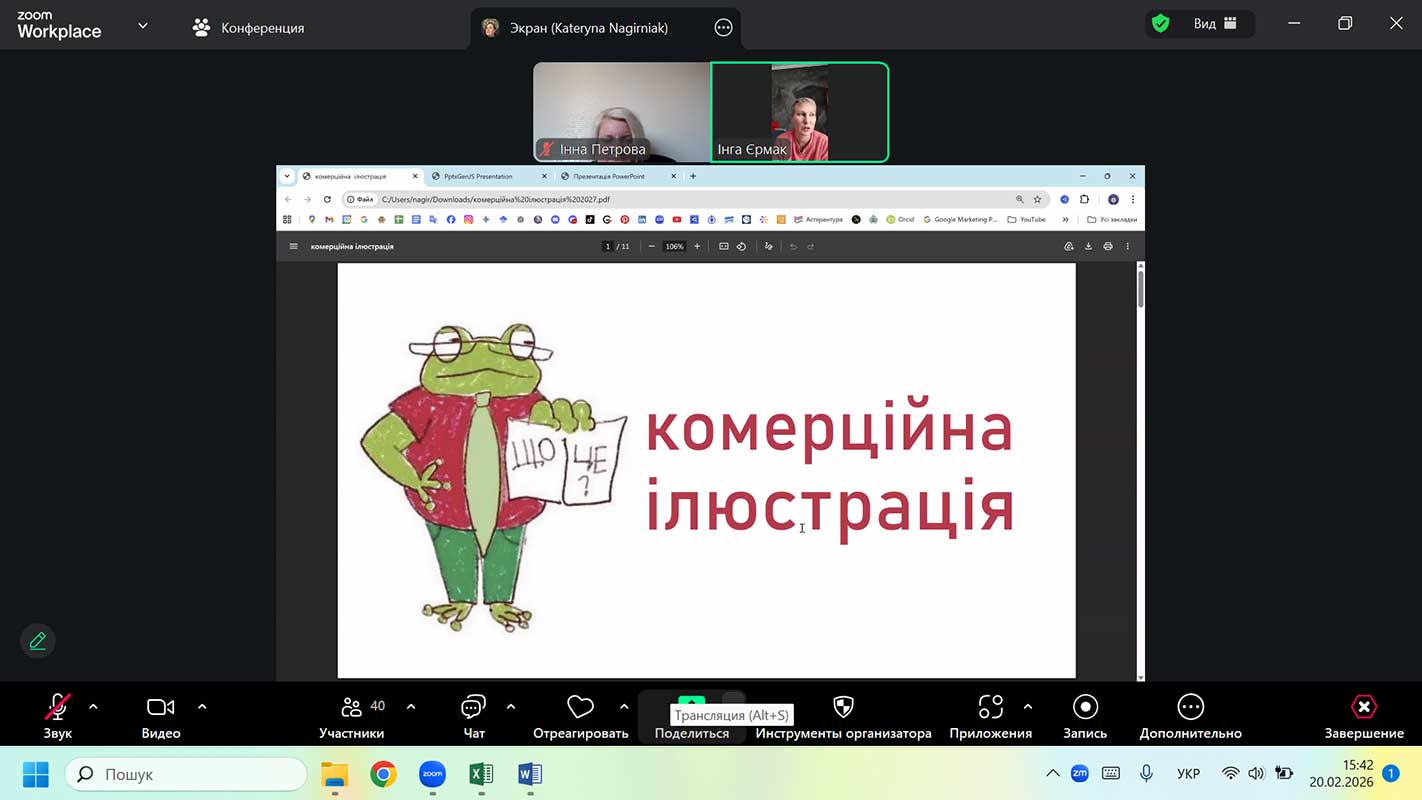The width and height of the screenshot is (1422, 800).
Task: Click the Windows taskbar Пошук search box
Action: point(186,774)
